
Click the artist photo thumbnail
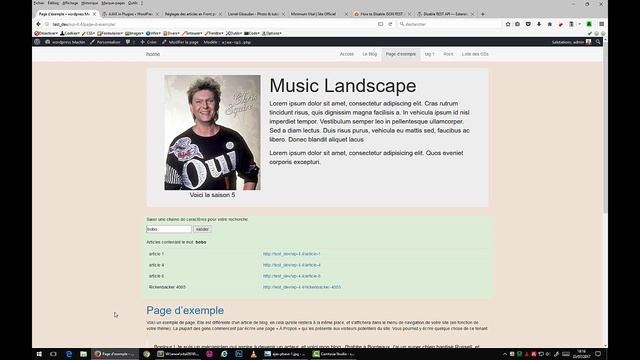click(212, 132)
